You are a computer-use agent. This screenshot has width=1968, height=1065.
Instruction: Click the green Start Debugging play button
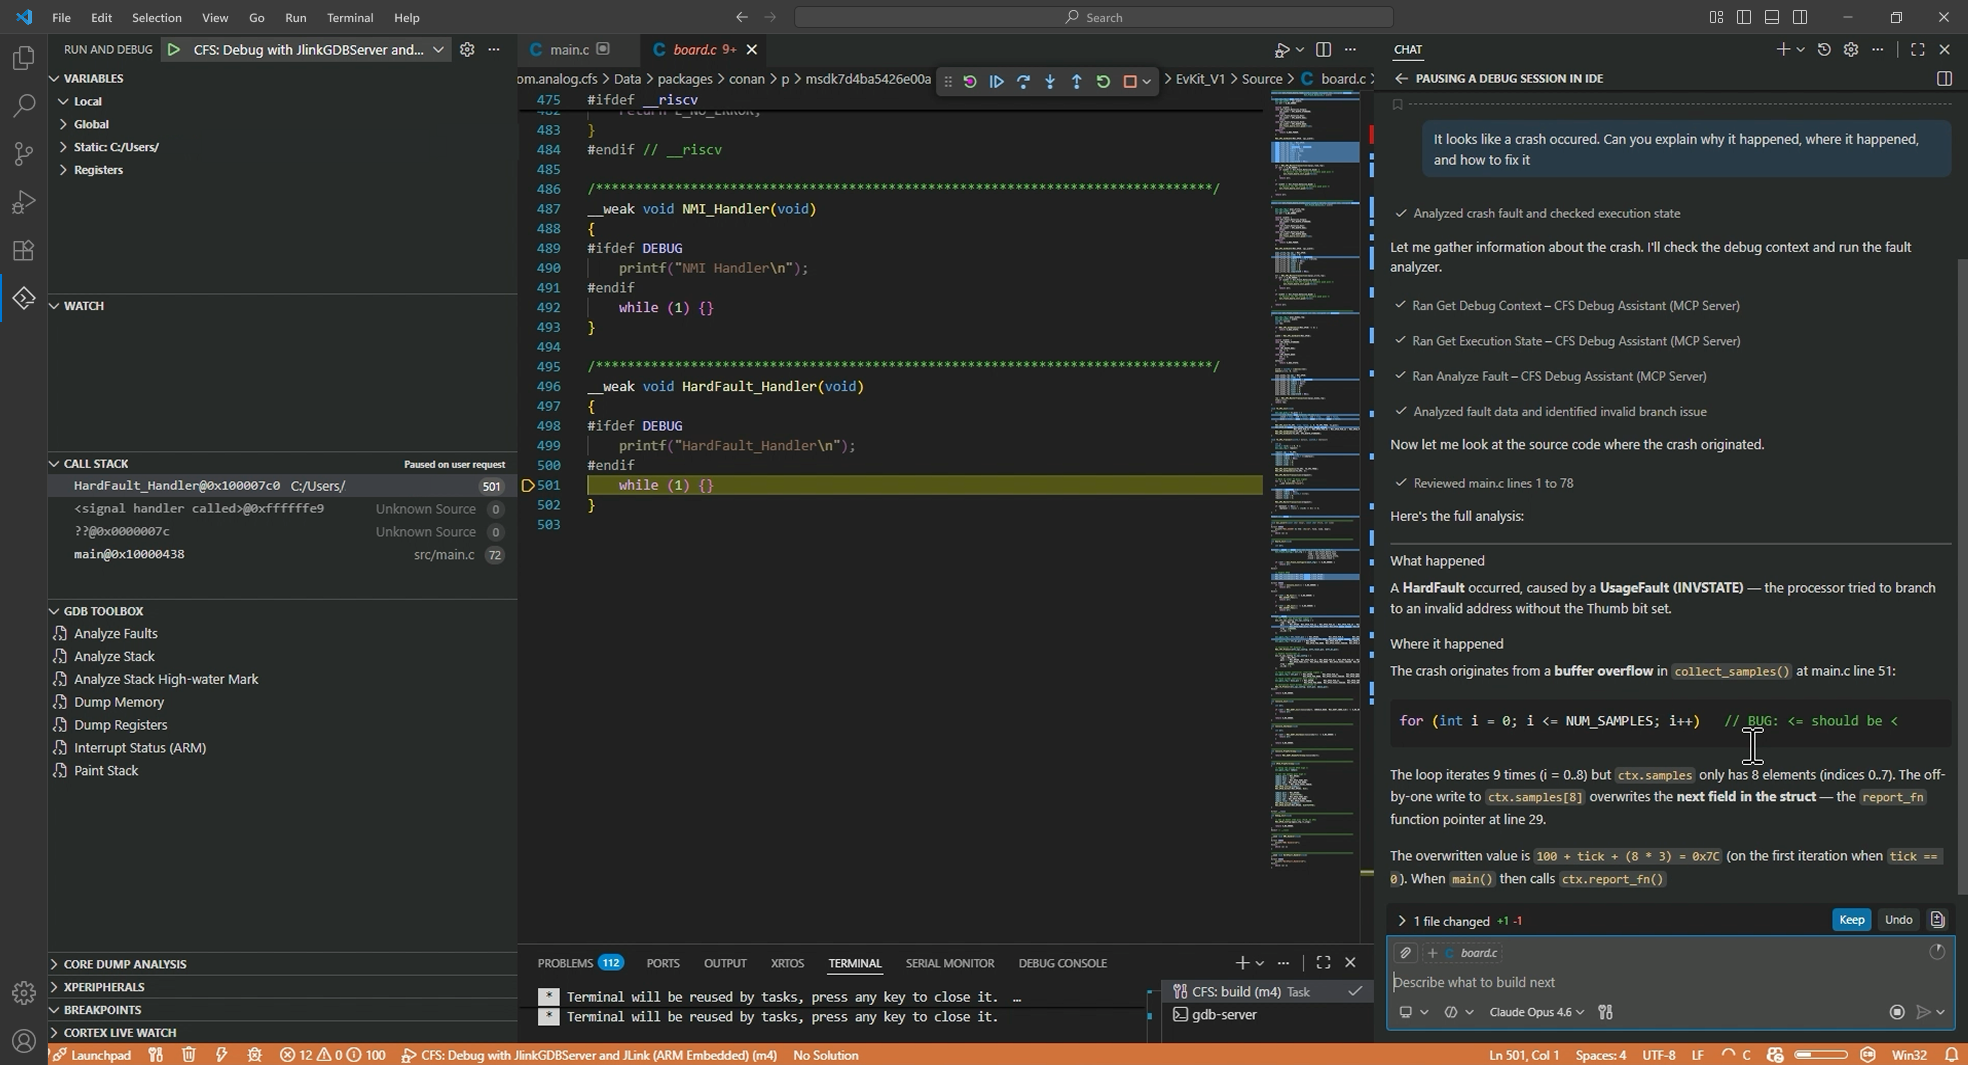click(174, 49)
